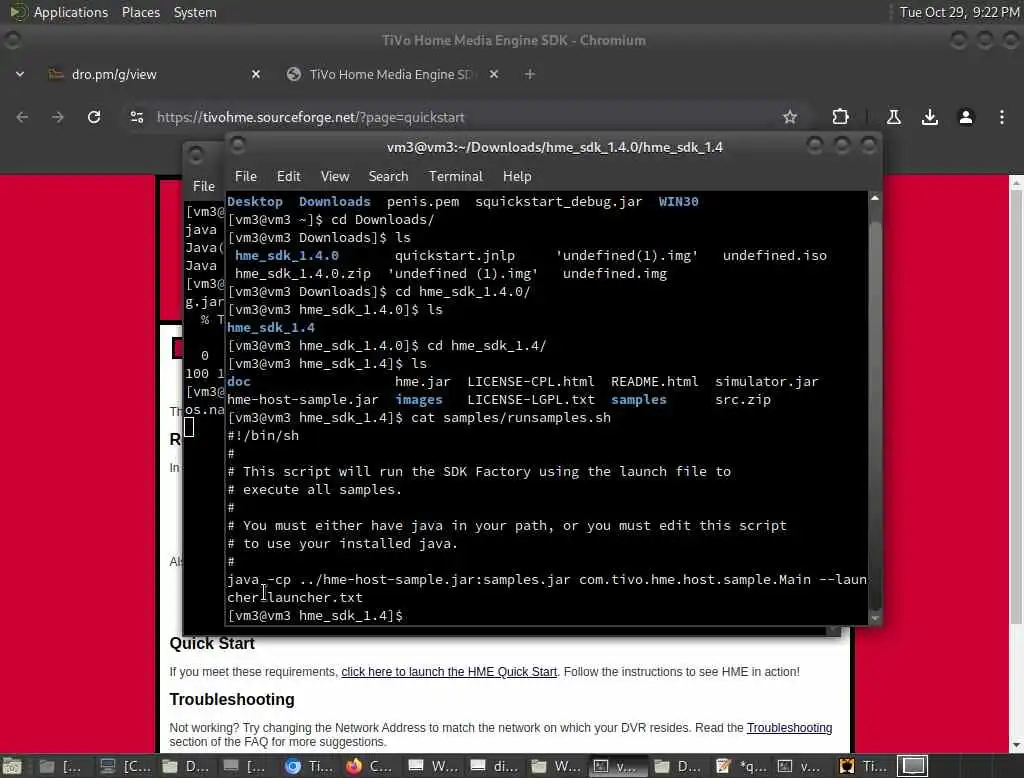1024x778 pixels.
Task: Close the dro.pm/g/view tab
Action: [255, 74]
